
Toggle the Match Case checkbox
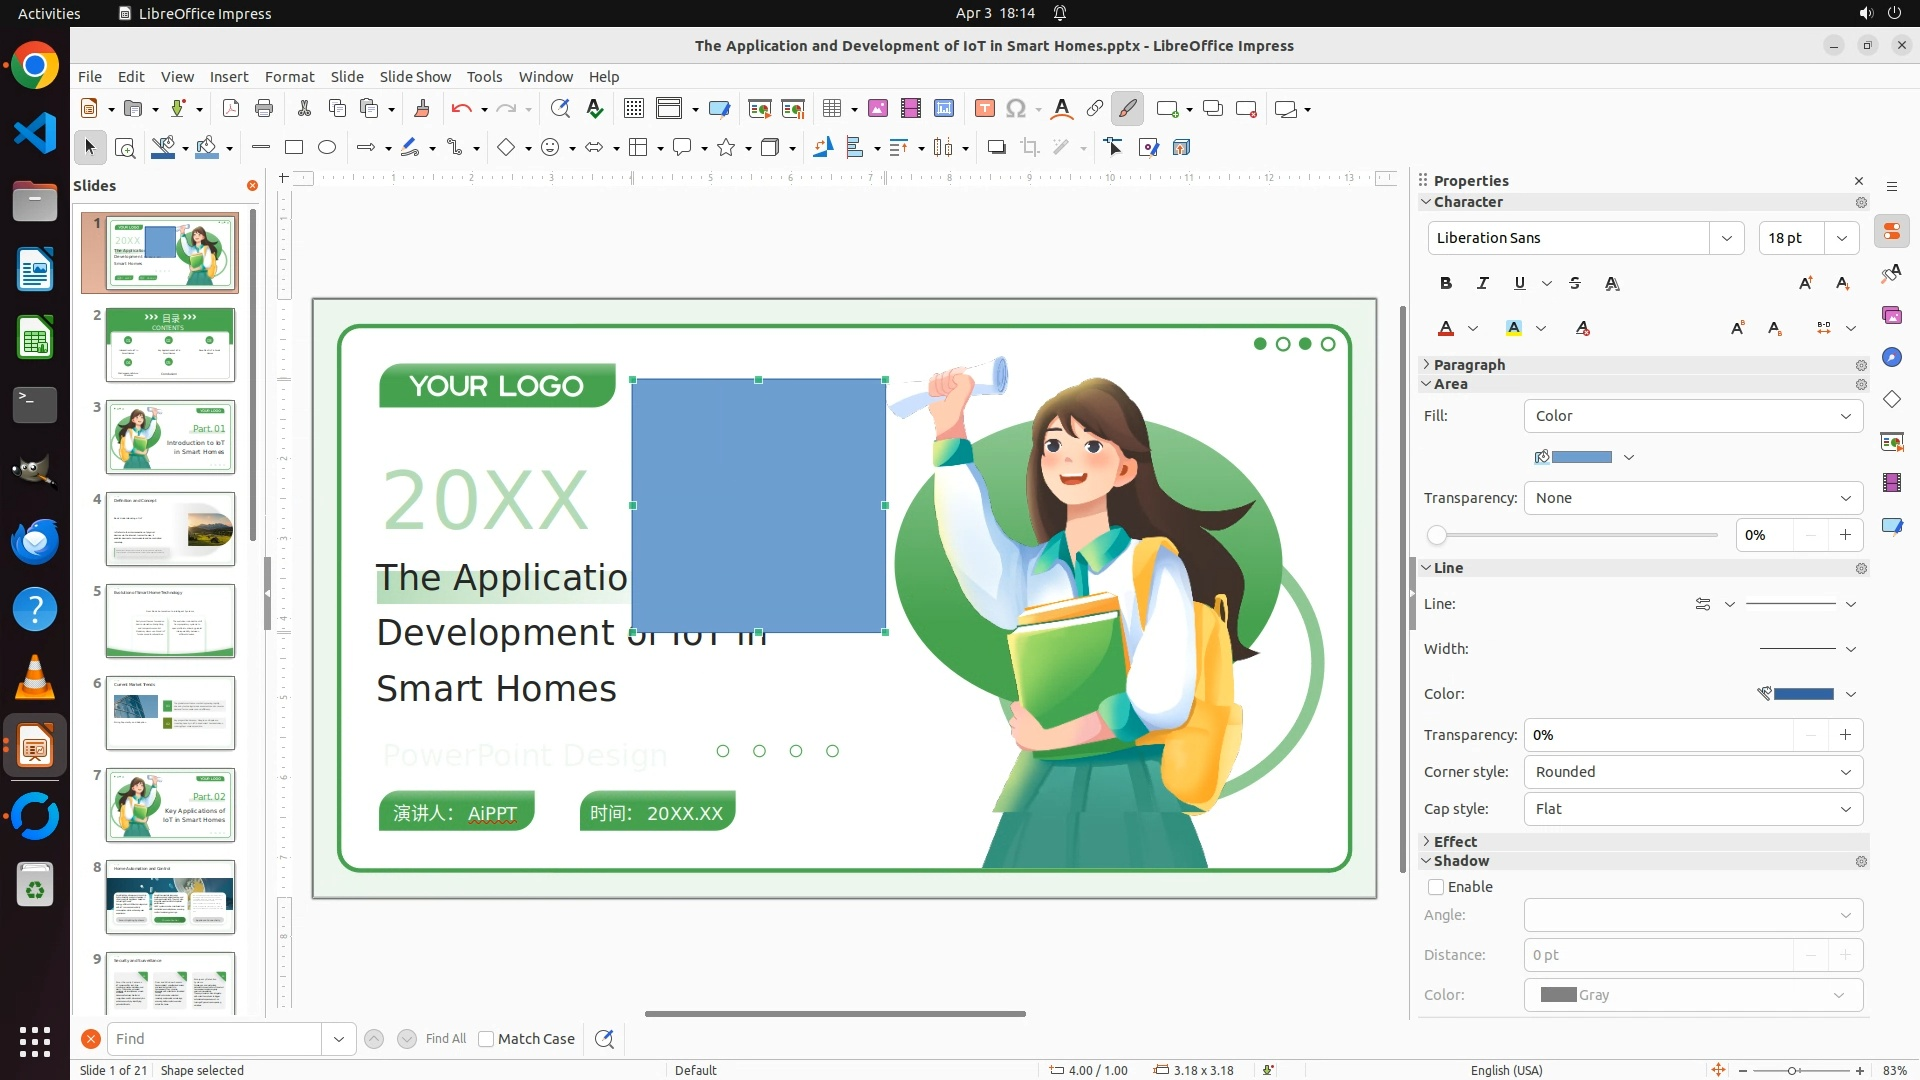[x=487, y=1039]
